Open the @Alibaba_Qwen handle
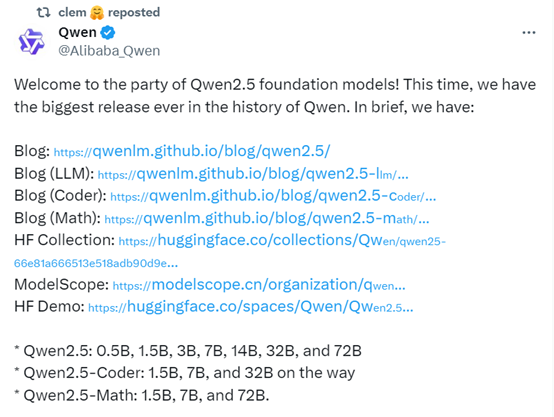554x417 pixels. point(109,51)
